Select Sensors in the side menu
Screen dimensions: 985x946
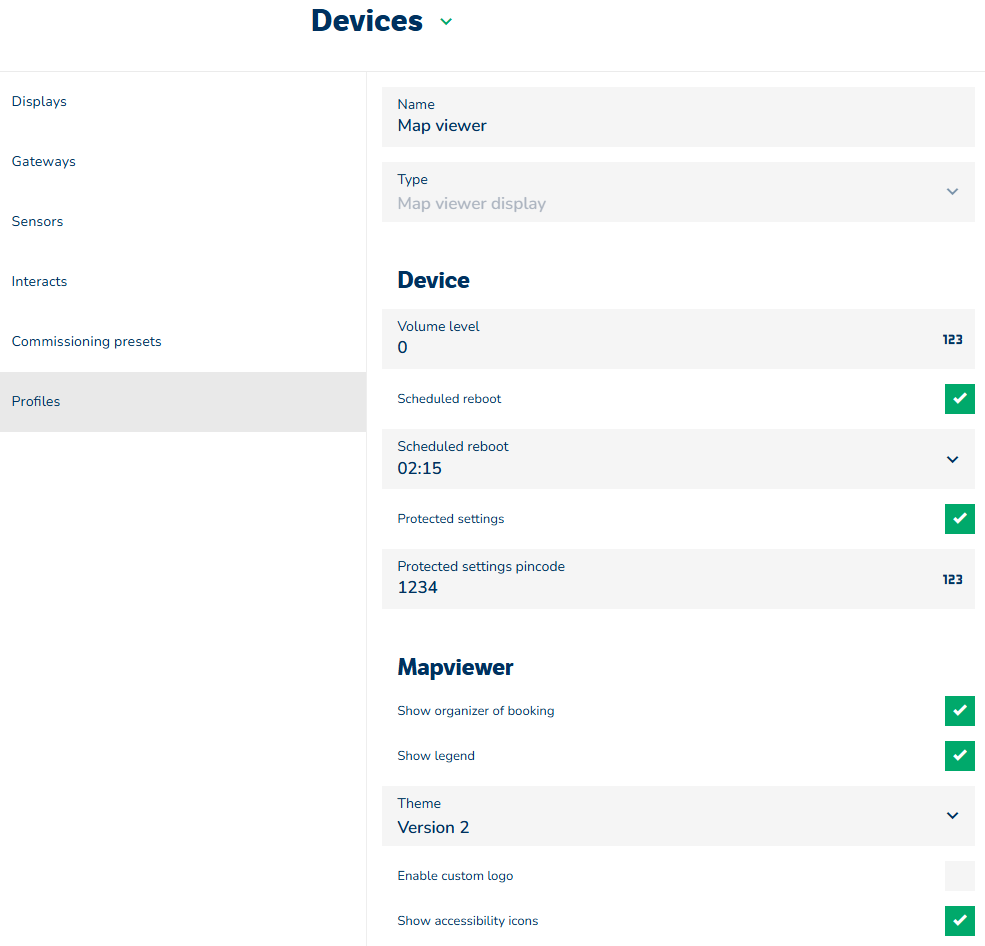click(x=38, y=222)
